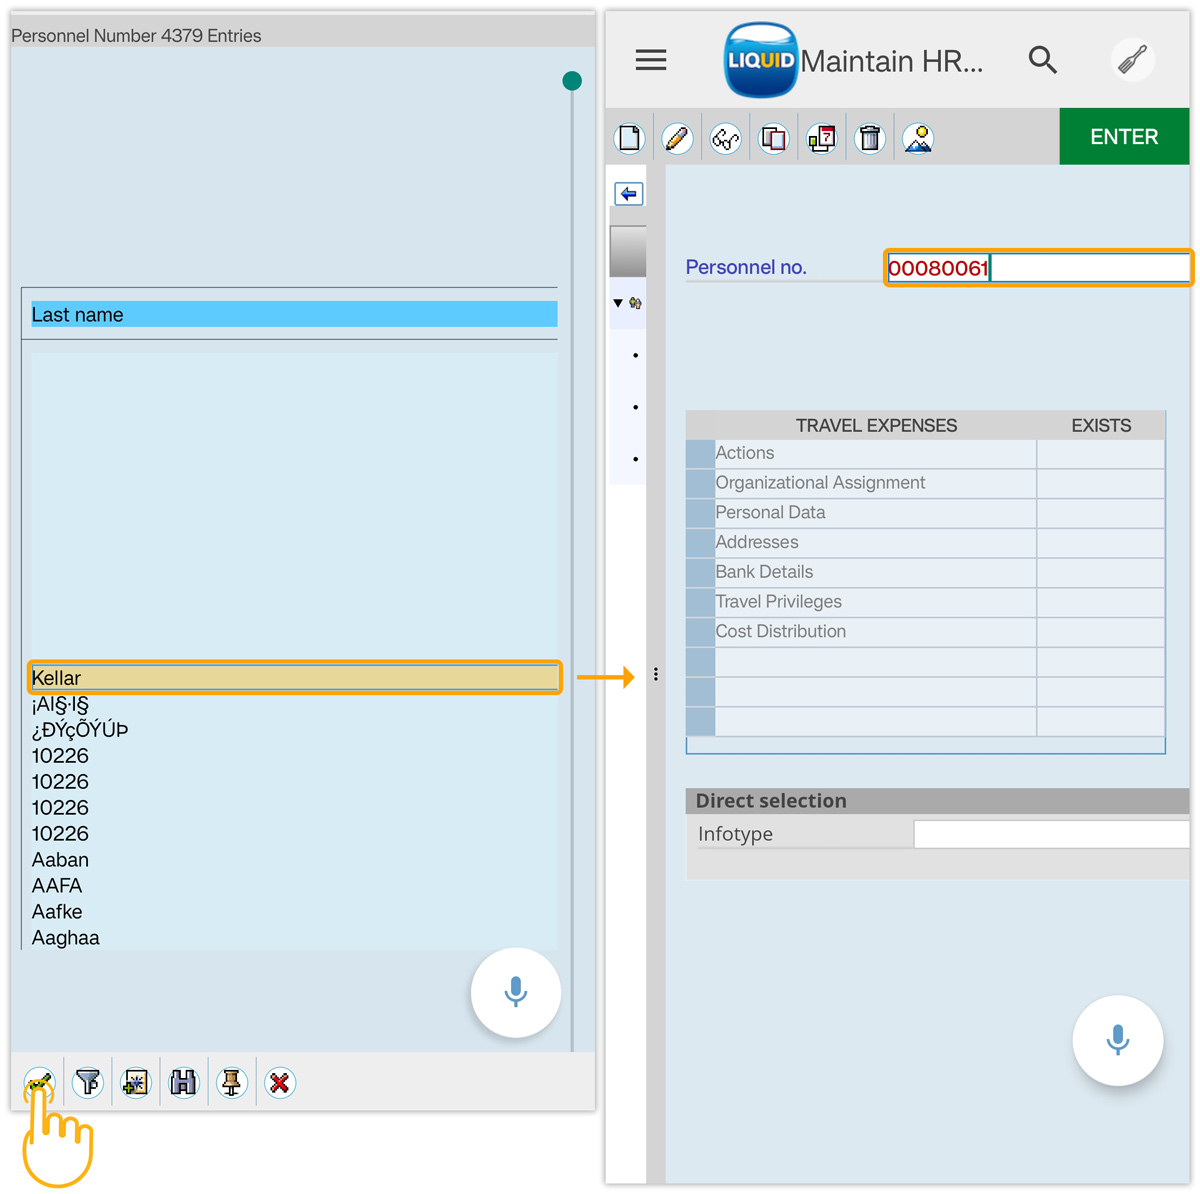Select the AAFA entry

coord(57,886)
